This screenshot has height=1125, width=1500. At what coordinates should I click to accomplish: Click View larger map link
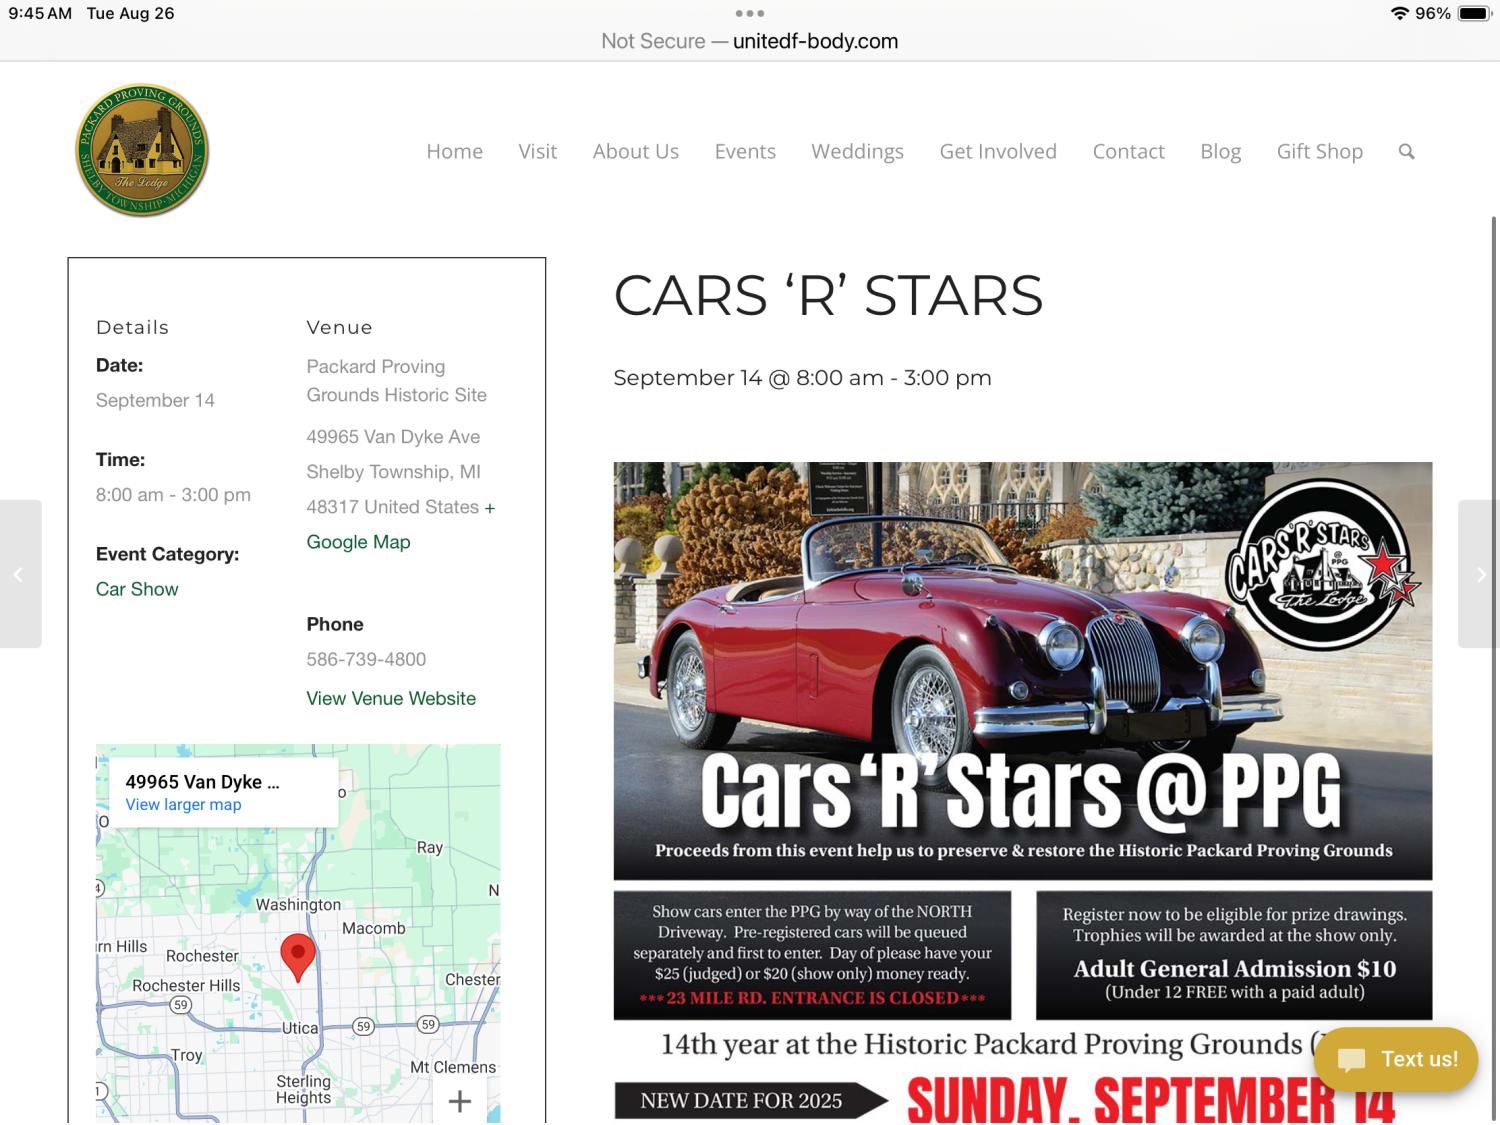tap(183, 804)
